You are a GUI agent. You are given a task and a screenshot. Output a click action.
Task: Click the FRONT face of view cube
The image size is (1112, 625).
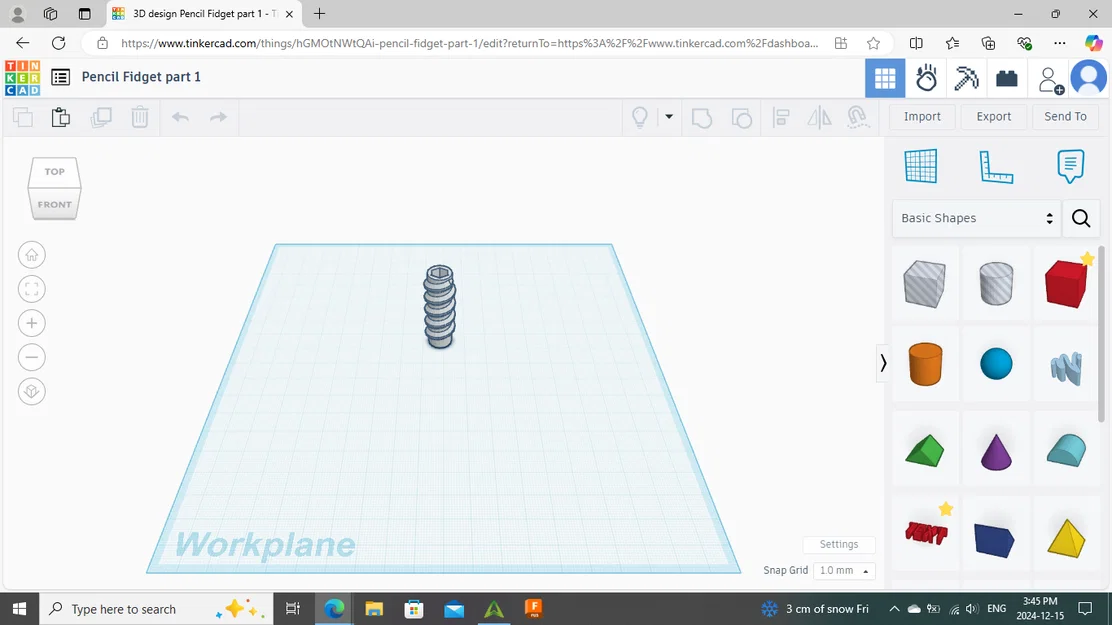coord(55,204)
